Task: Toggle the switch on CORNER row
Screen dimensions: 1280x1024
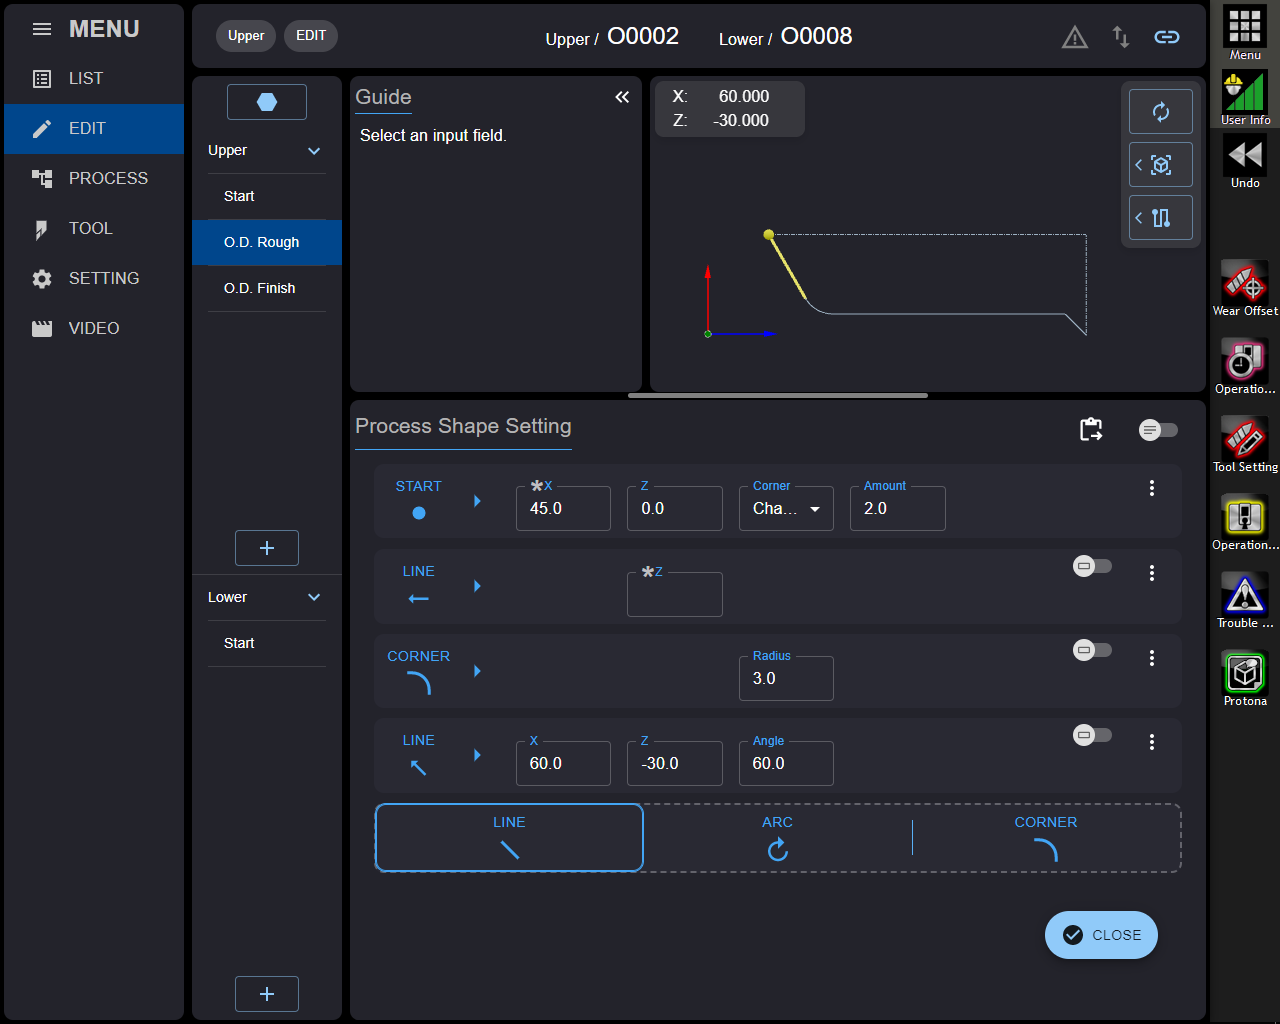Action: [x=1092, y=650]
